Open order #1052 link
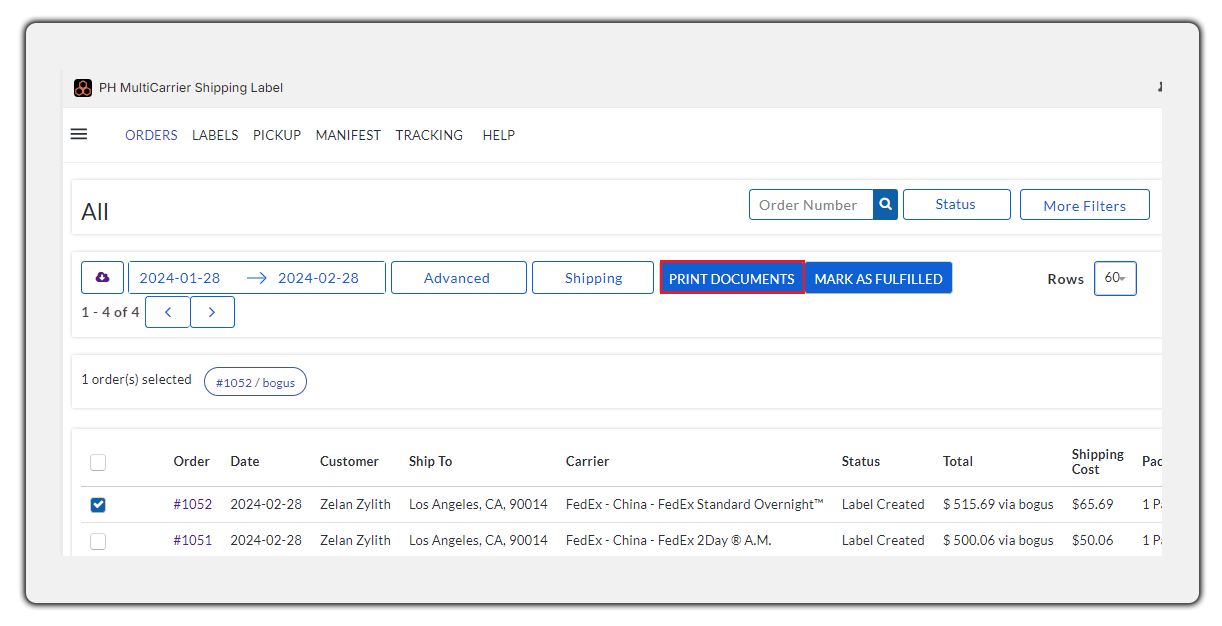The width and height of the screenshot is (1222, 626). click(192, 504)
